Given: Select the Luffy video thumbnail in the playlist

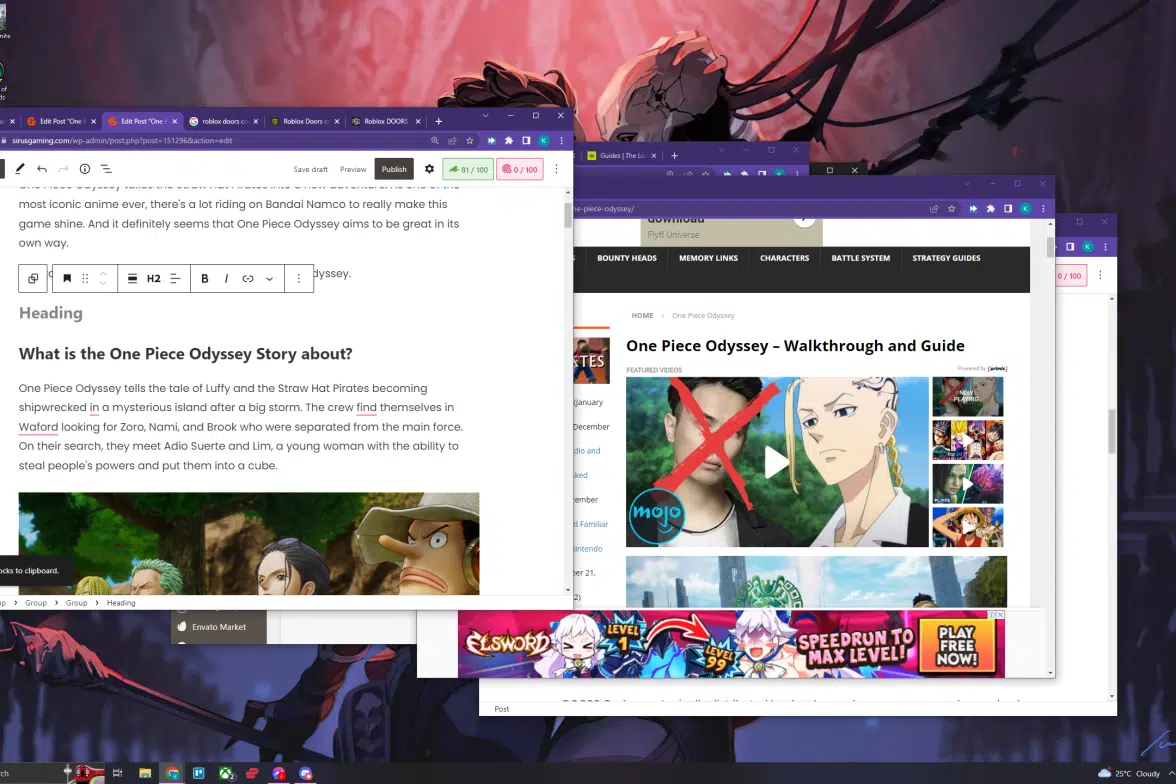Looking at the screenshot, I should click(968, 526).
